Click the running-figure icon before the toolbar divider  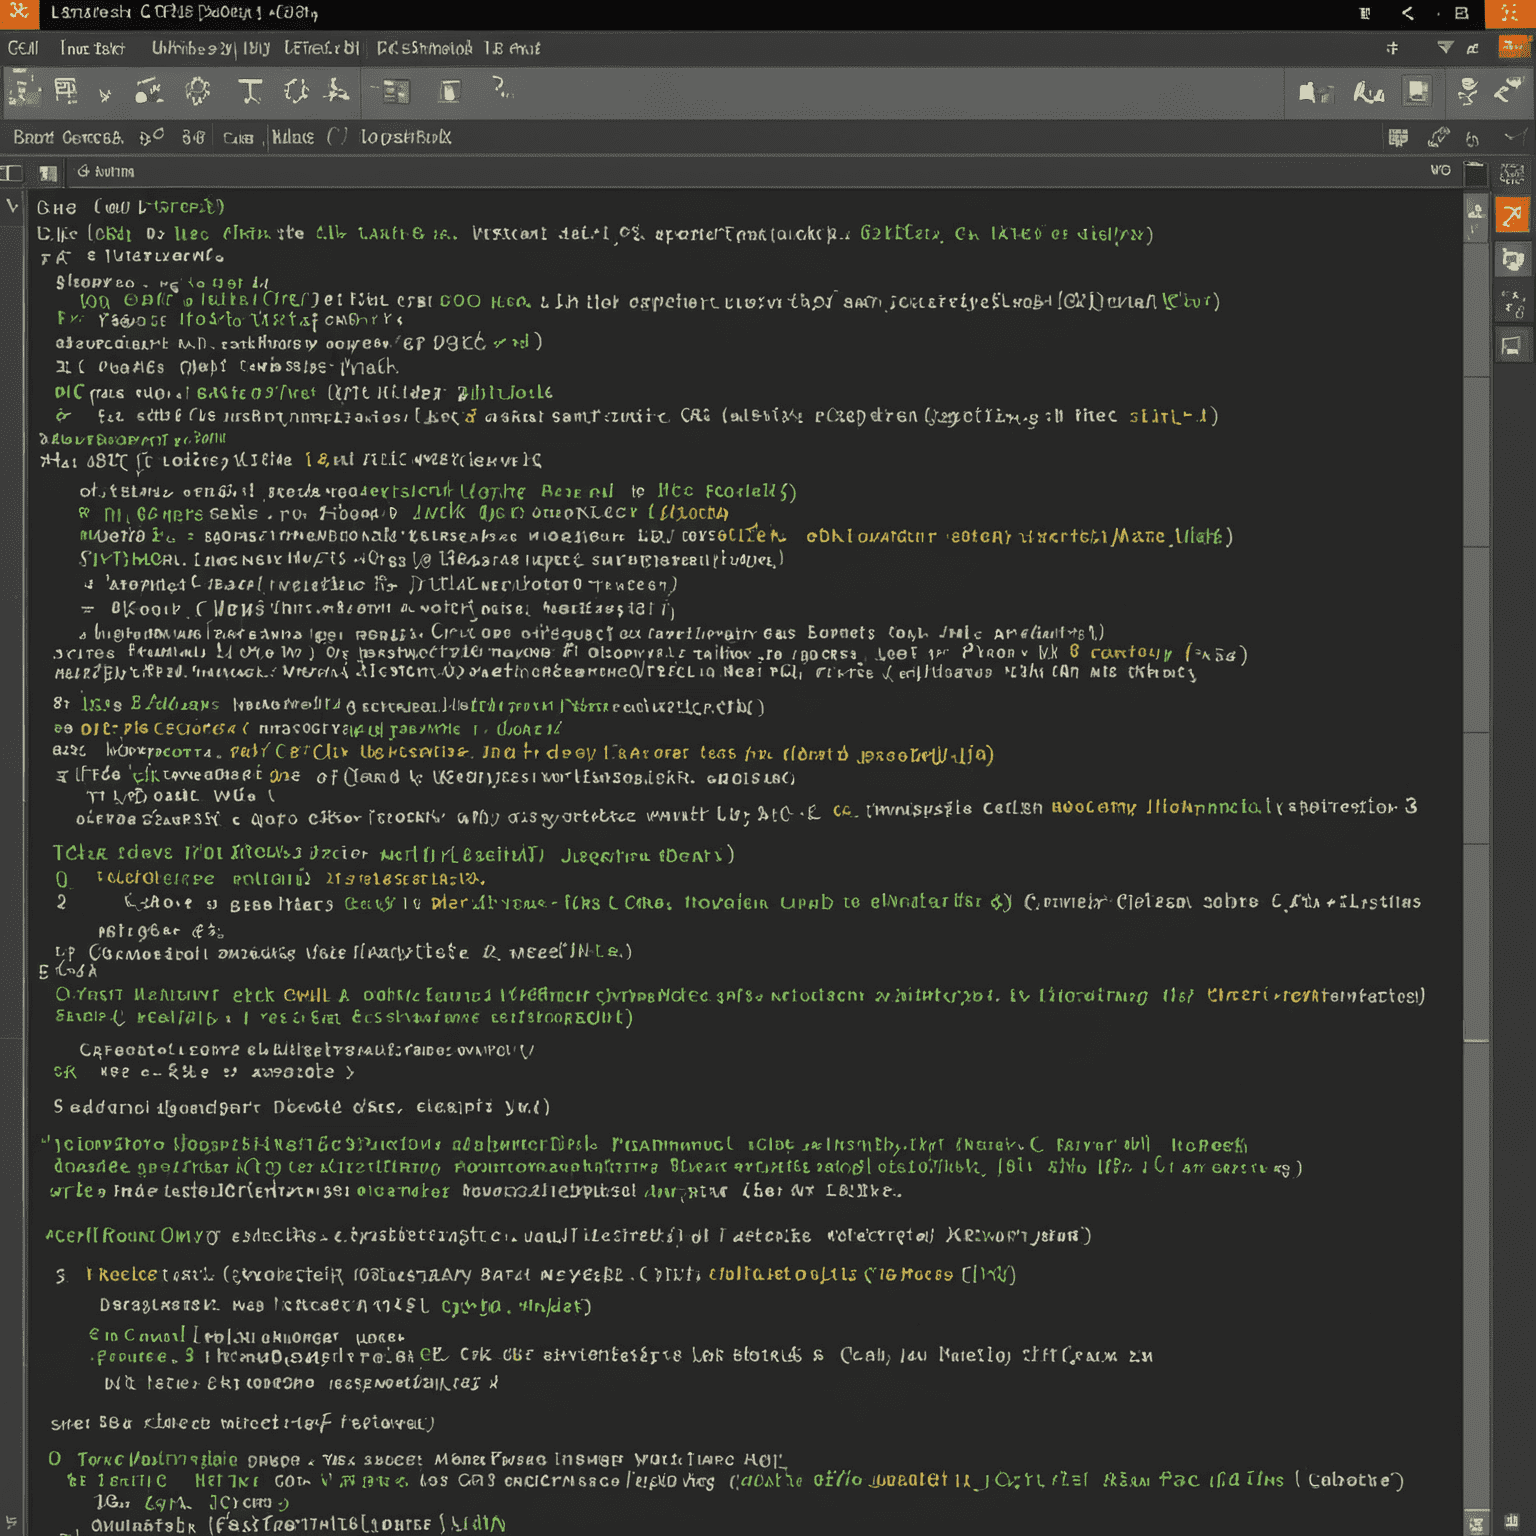coord(338,92)
